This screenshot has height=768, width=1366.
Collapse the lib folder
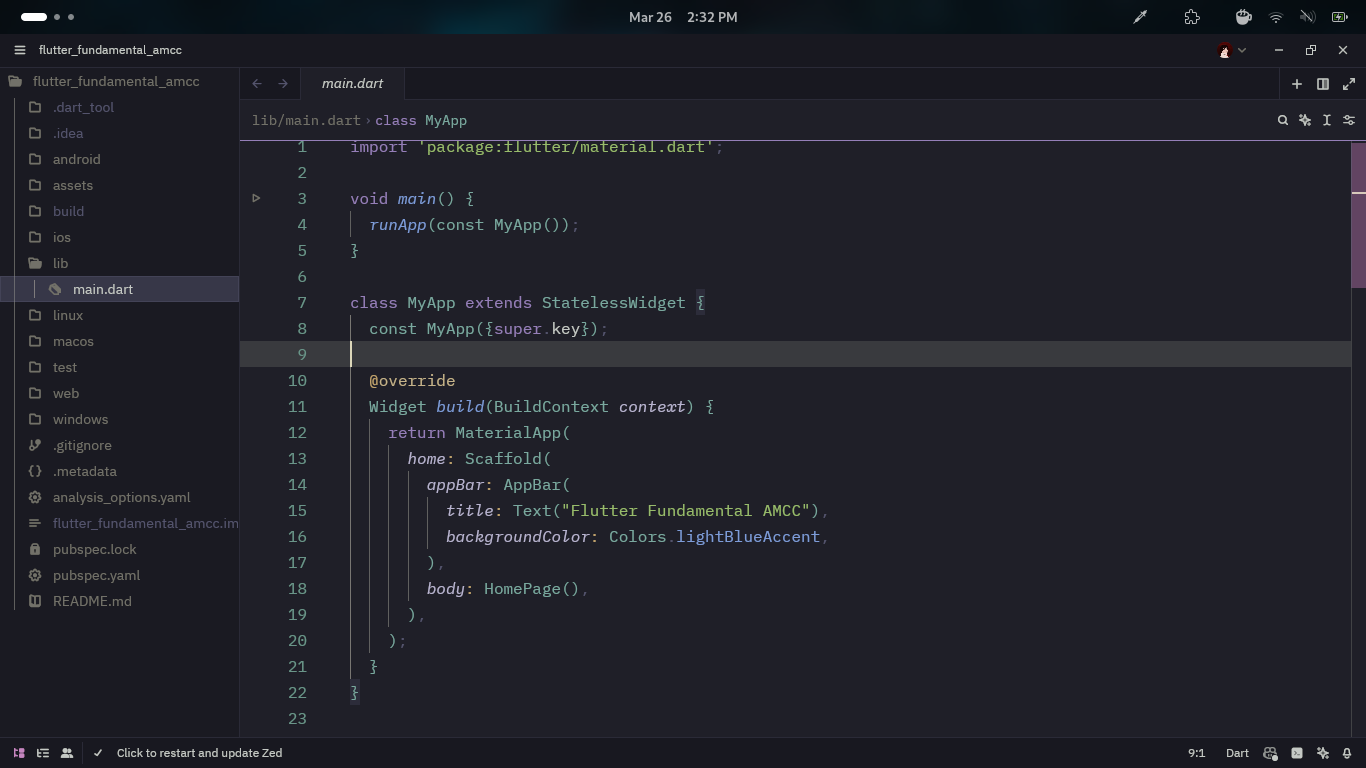(60, 263)
